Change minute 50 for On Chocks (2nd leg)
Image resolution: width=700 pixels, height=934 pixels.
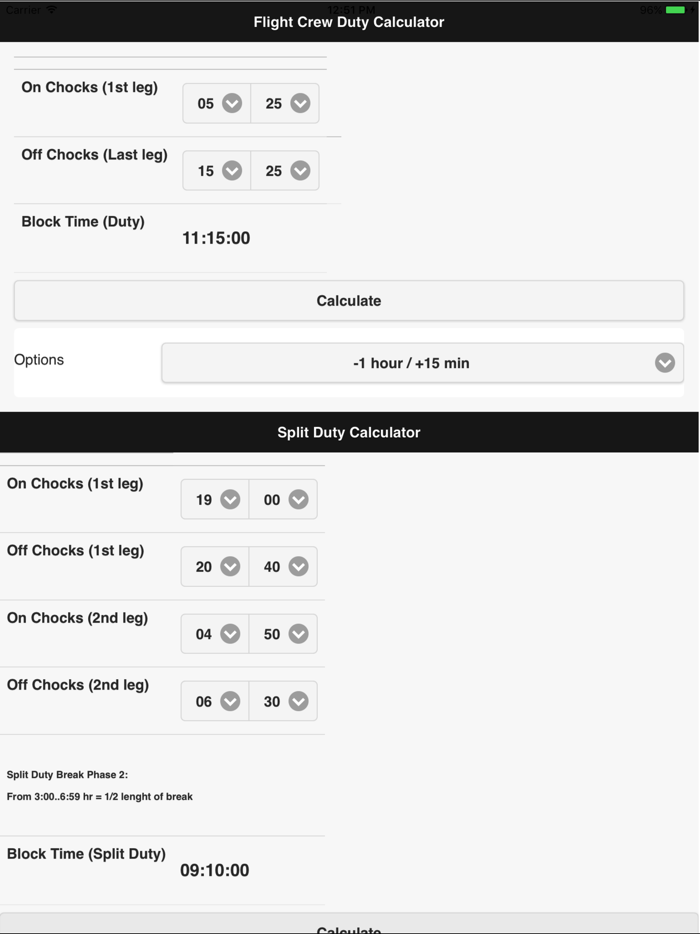pos(283,634)
